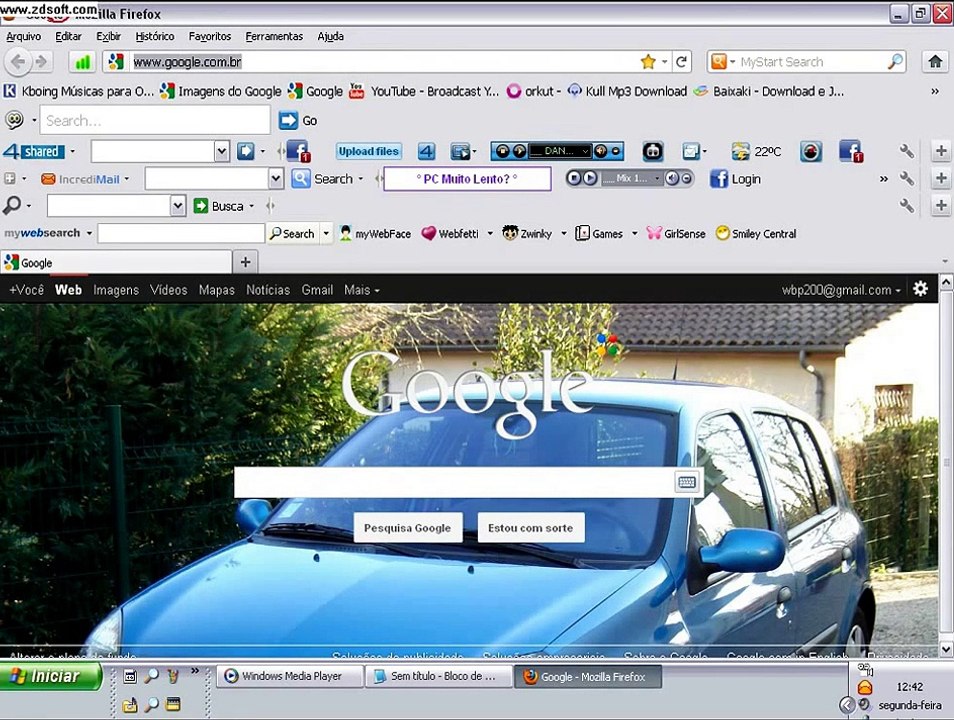Open the Games dropdown arrow
The image size is (954, 720).
click(635, 234)
